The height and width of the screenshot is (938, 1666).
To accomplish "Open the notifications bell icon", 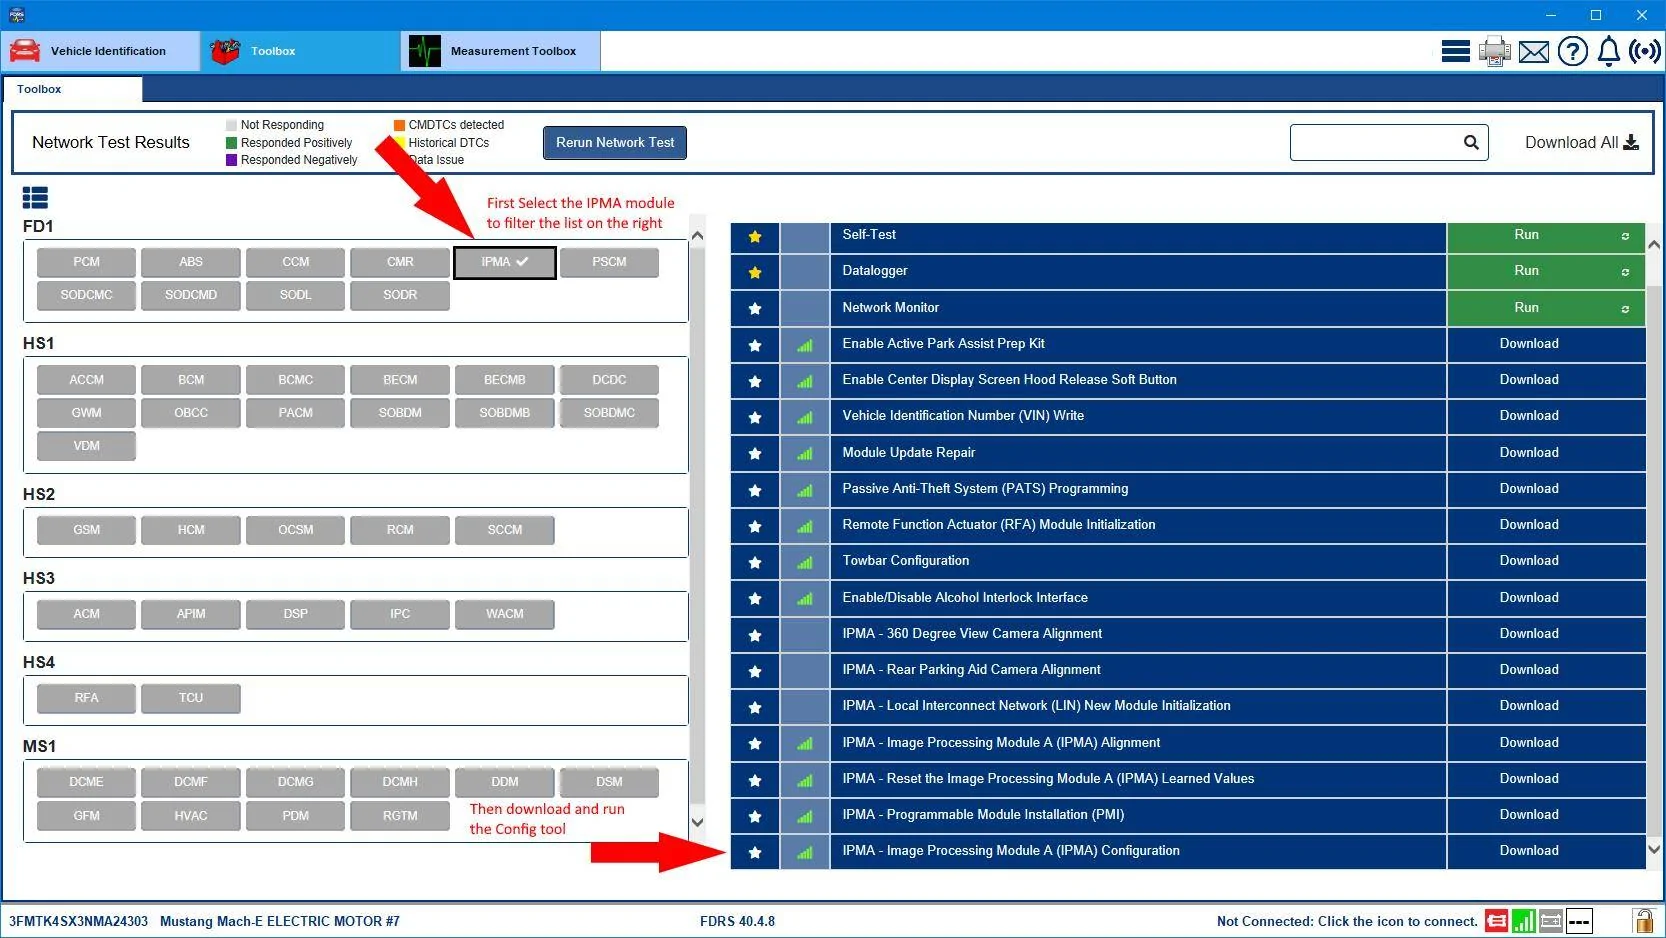I will pos(1608,51).
